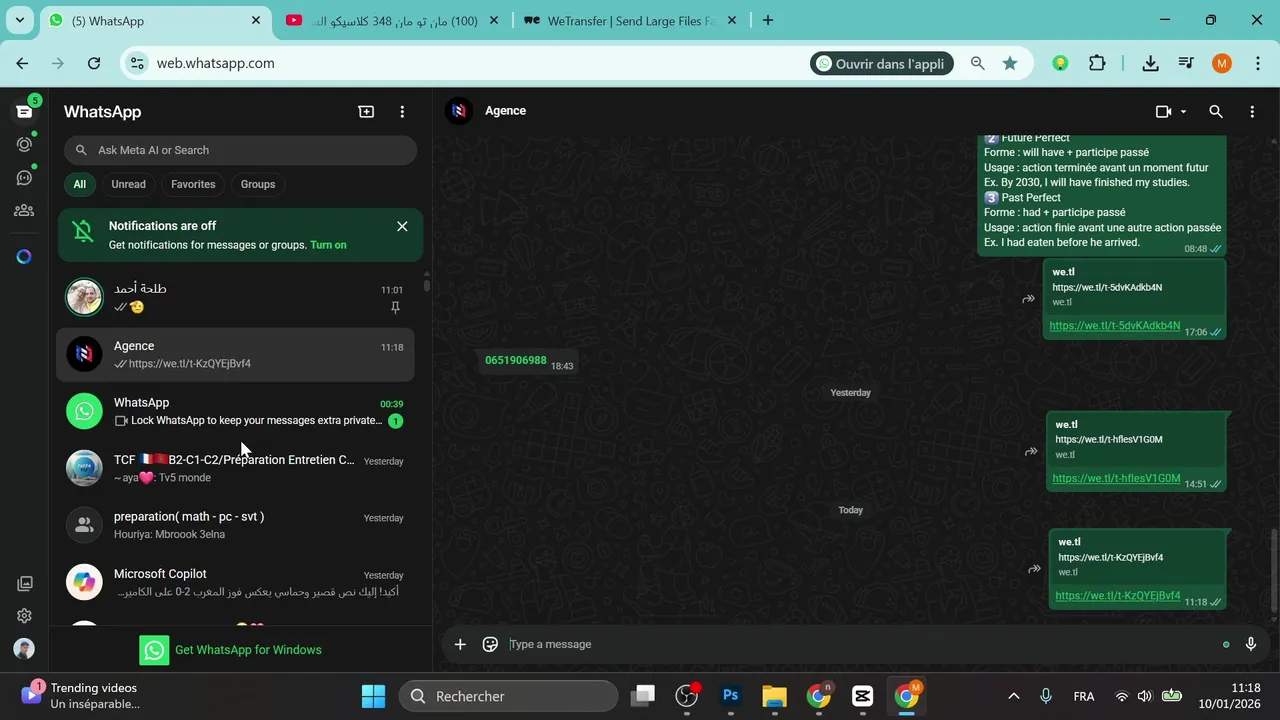1280x720 pixels.
Task: Open the profile avatar in sidebar
Action: [x=24, y=649]
